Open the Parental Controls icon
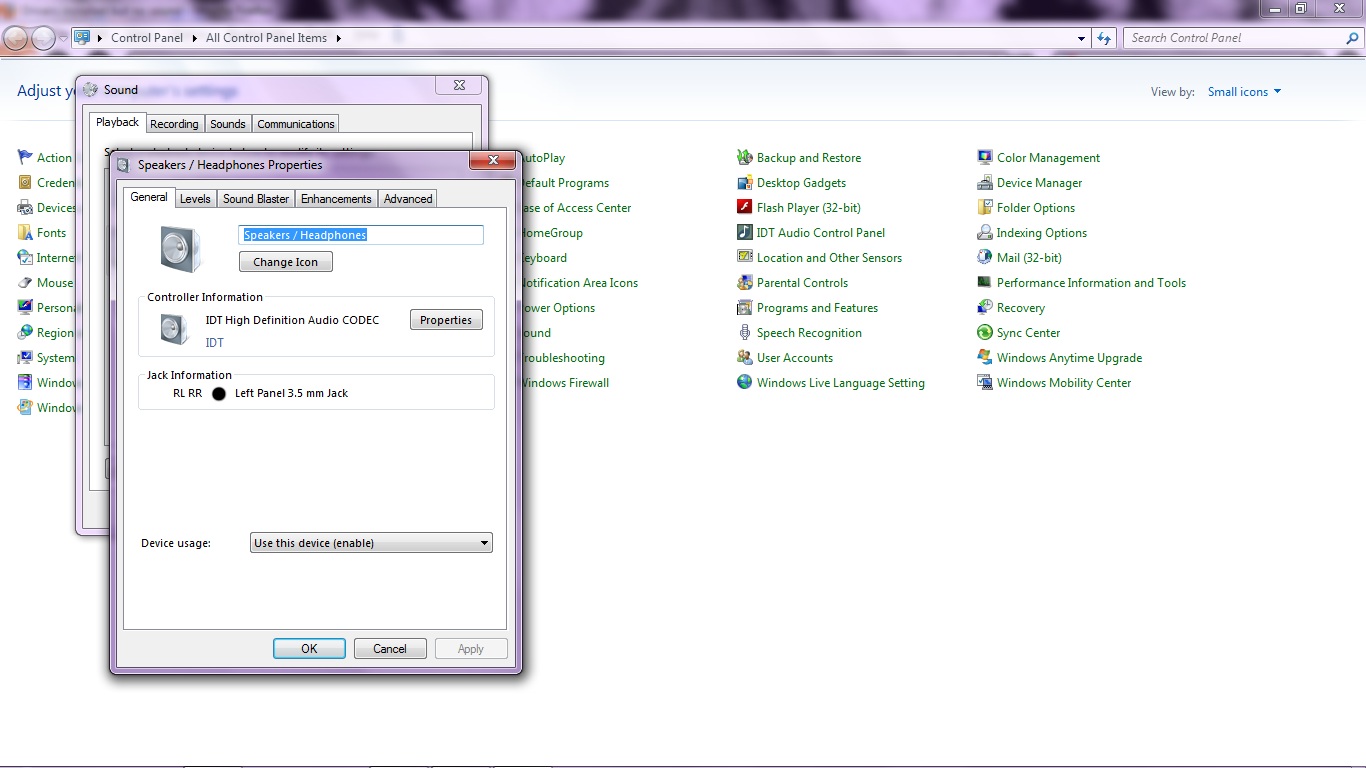 (x=744, y=283)
